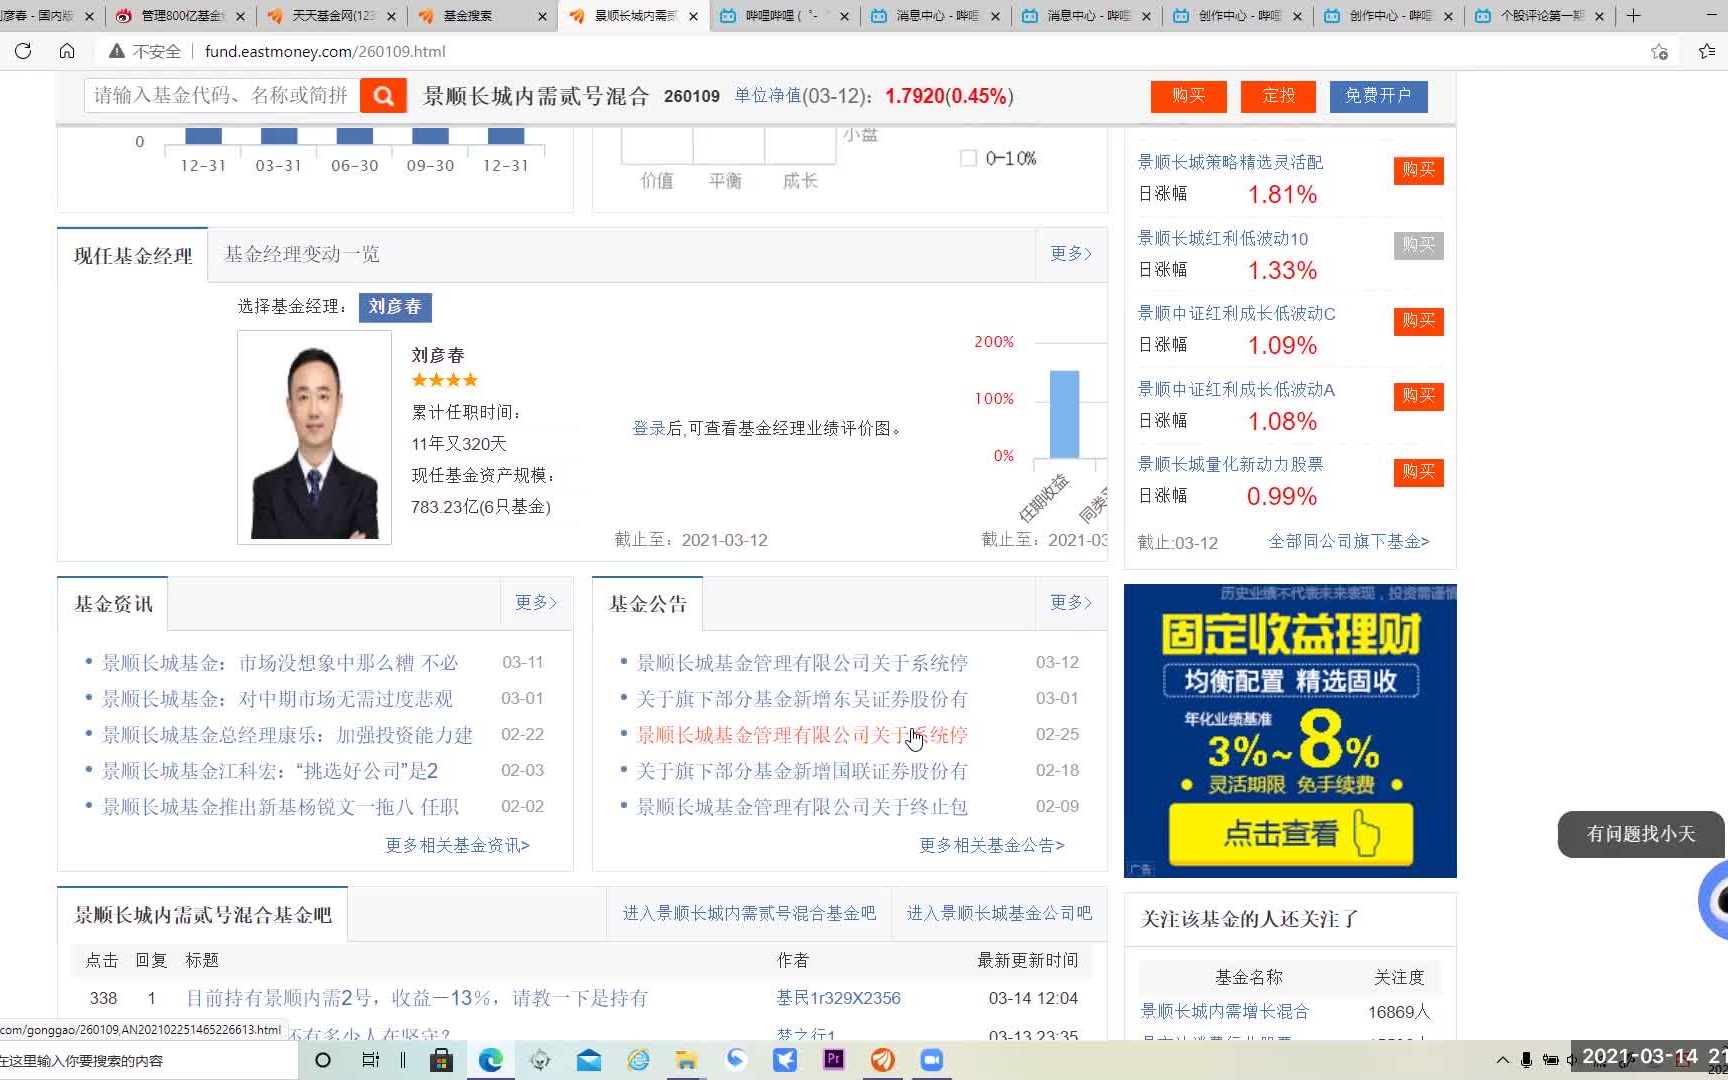Open Task View icon in taskbar
This screenshot has height=1080, width=1728.
click(x=370, y=1060)
